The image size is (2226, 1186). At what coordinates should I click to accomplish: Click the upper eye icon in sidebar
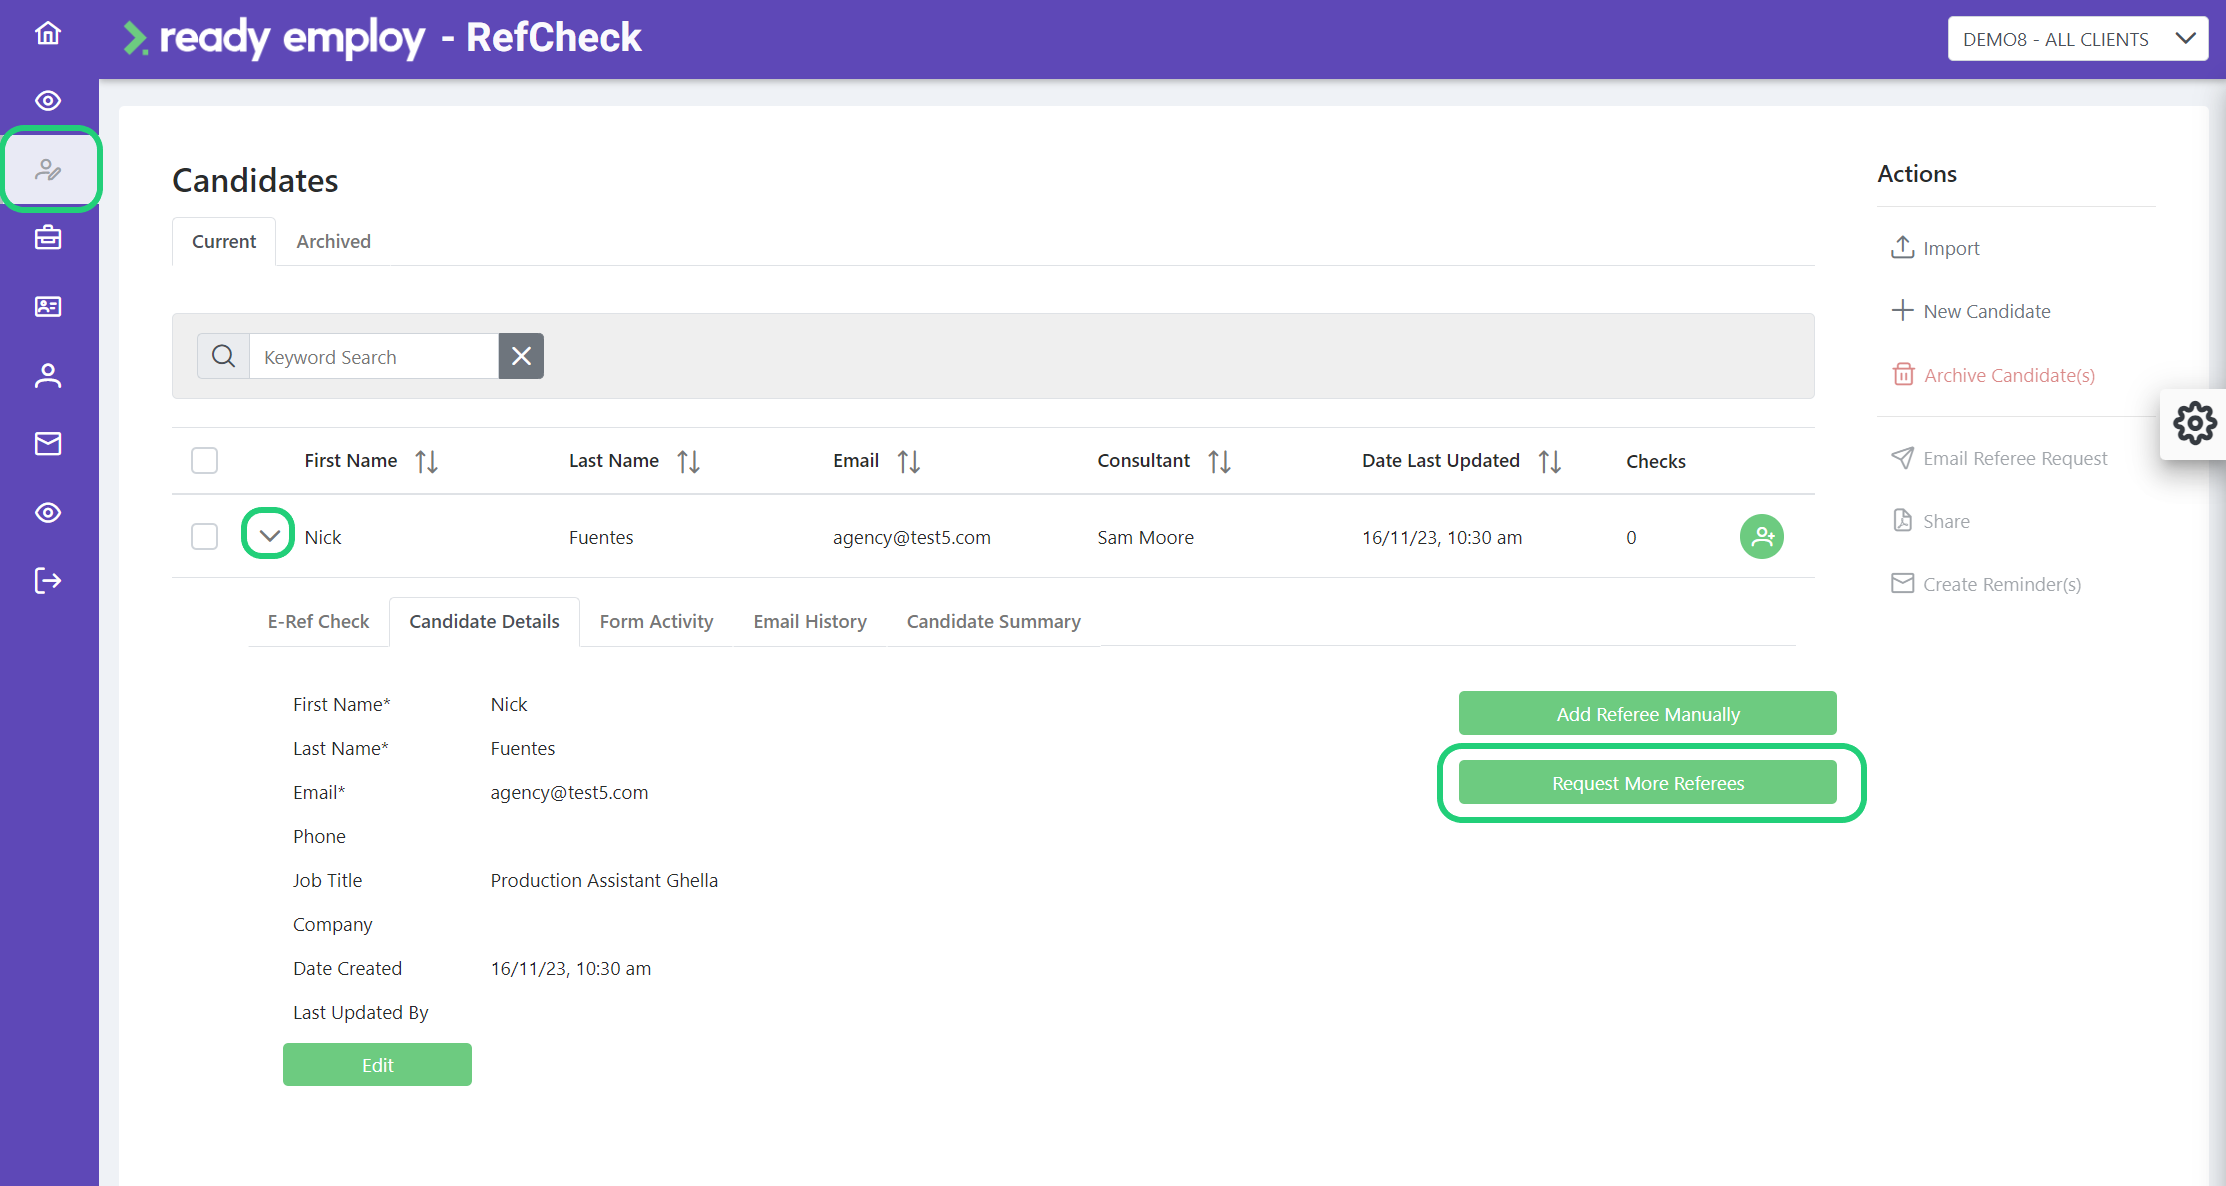pos(48,101)
